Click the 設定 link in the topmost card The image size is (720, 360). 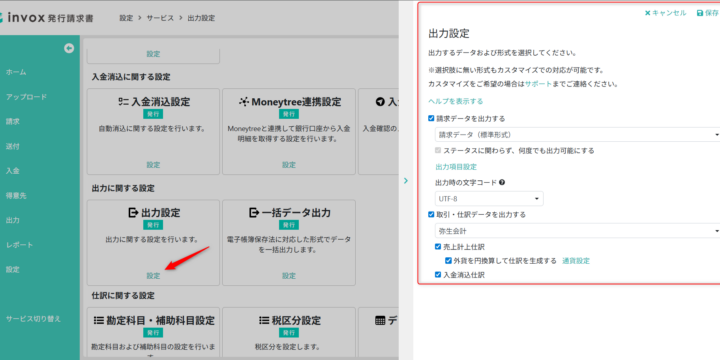[x=153, y=54]
